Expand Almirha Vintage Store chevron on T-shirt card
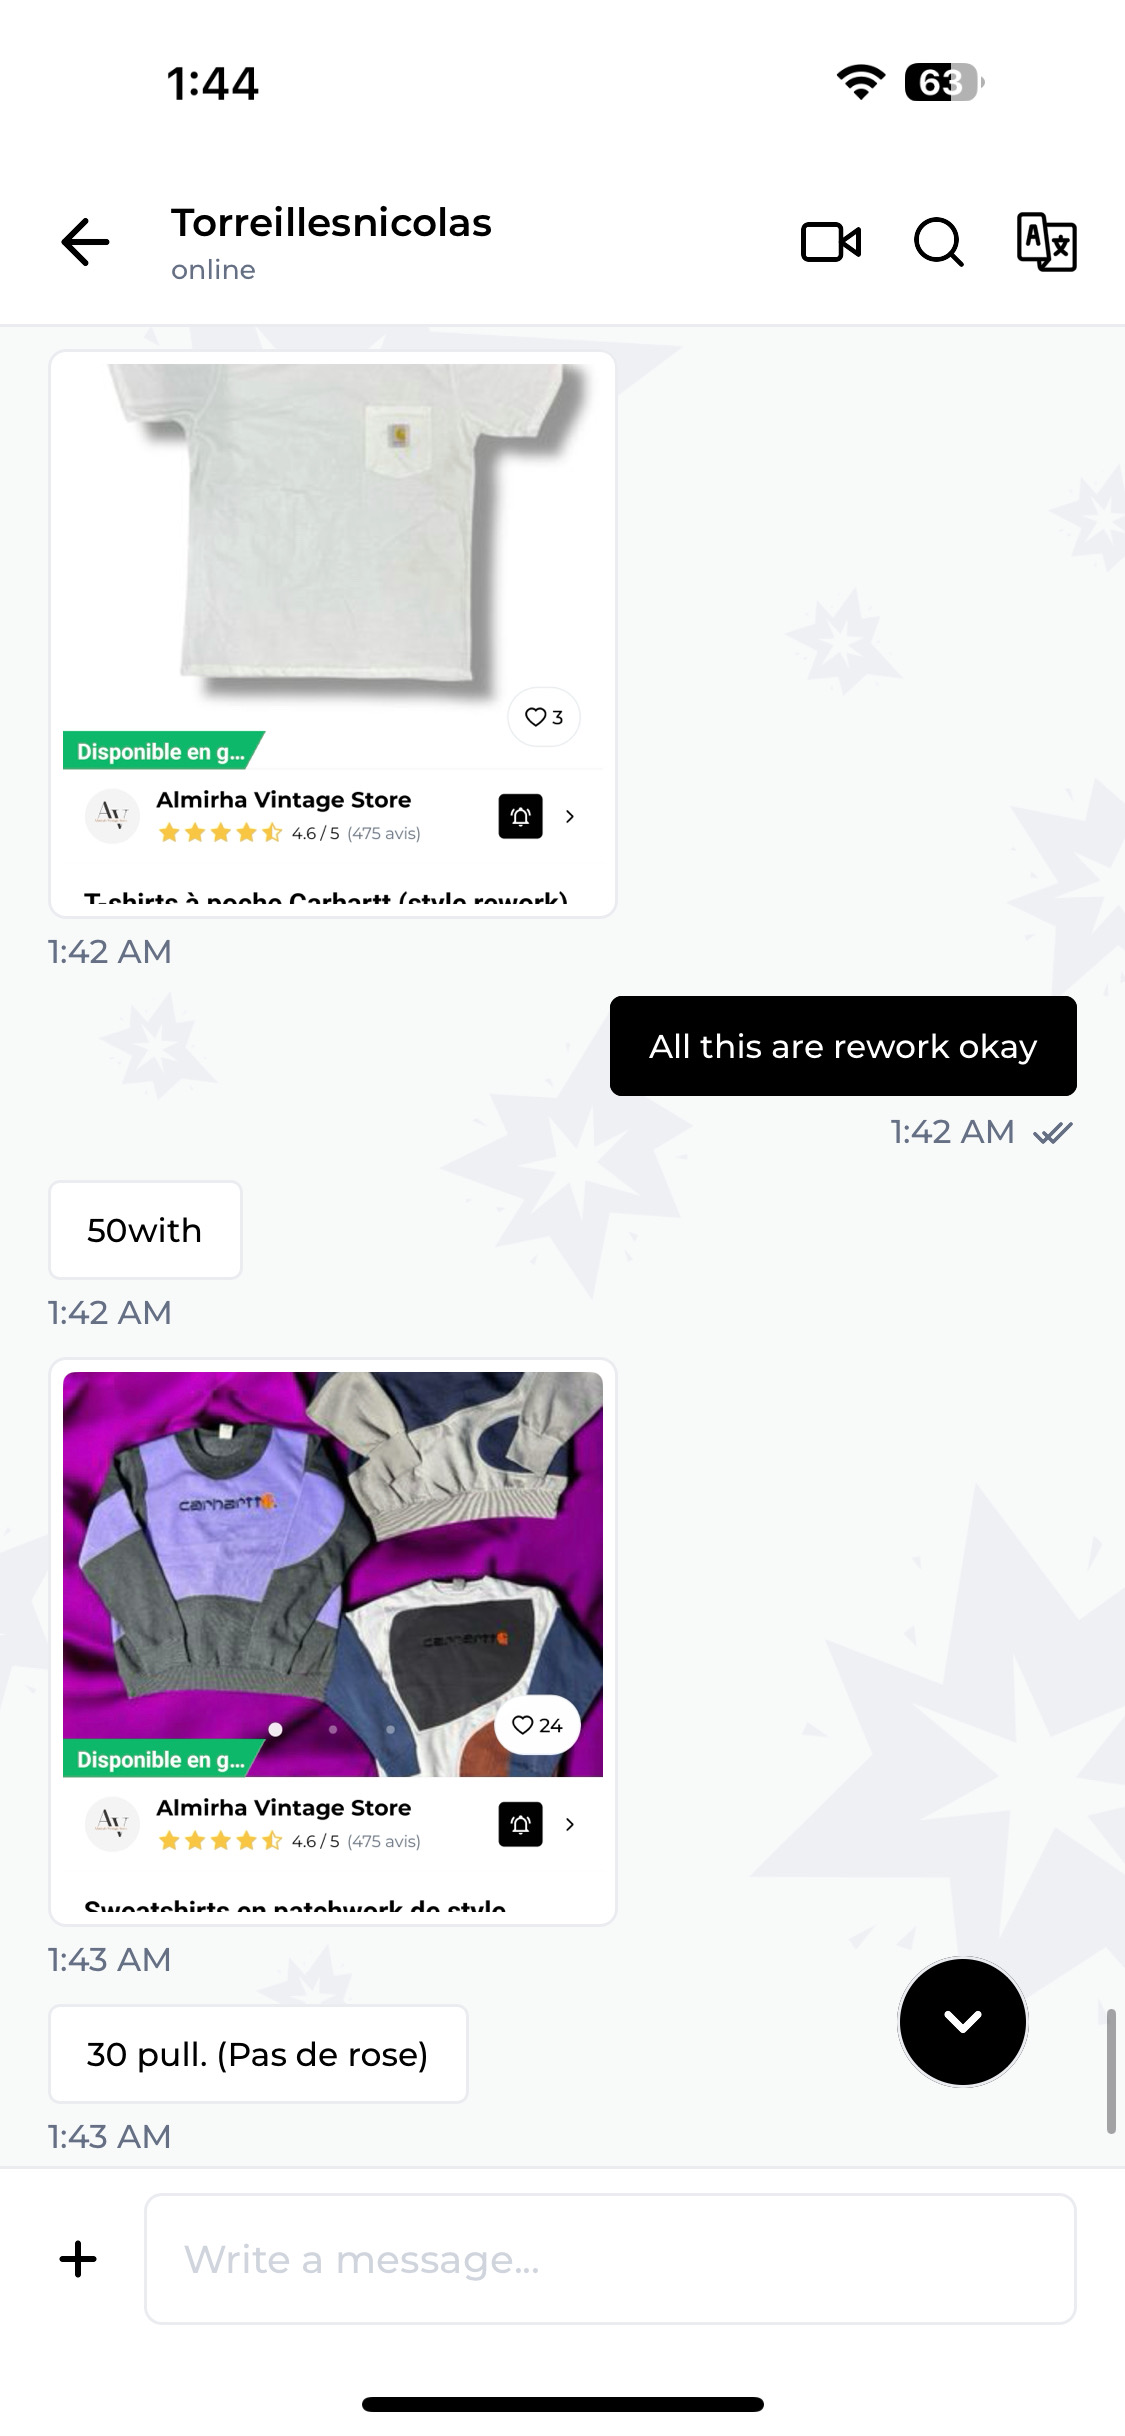 [570, 816]
